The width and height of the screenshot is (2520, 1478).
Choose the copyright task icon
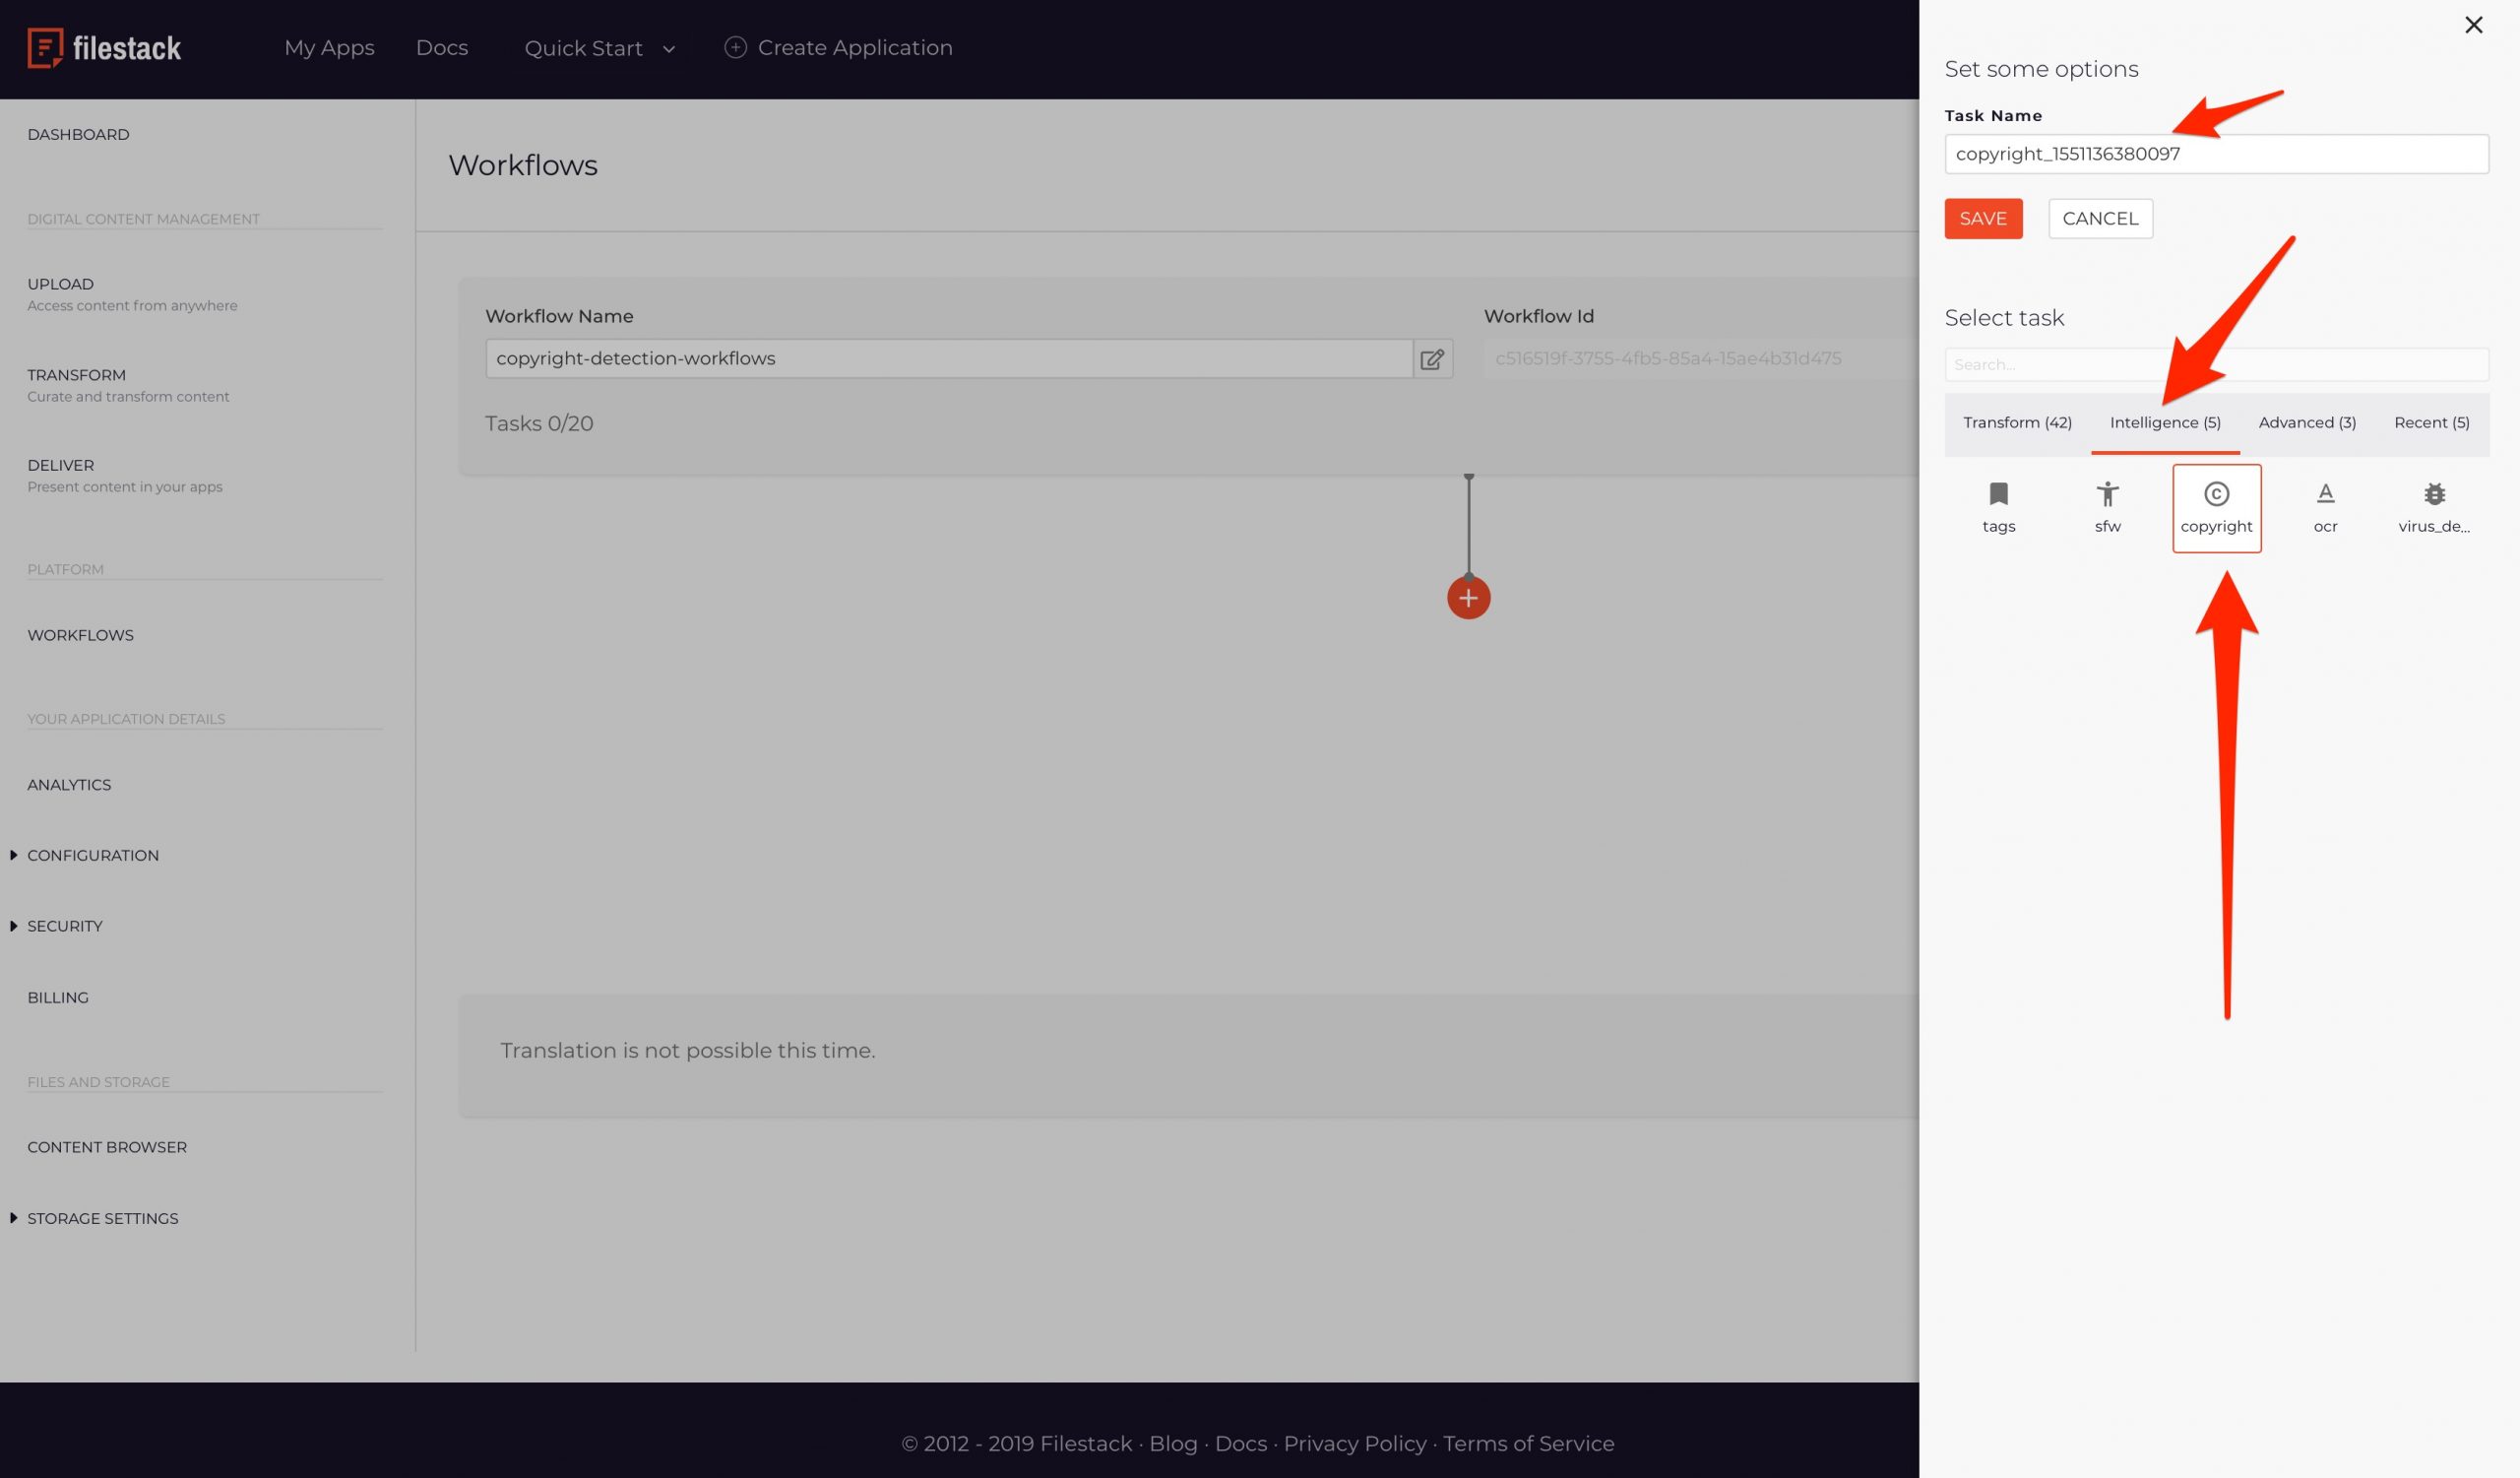click(2216, 507)
